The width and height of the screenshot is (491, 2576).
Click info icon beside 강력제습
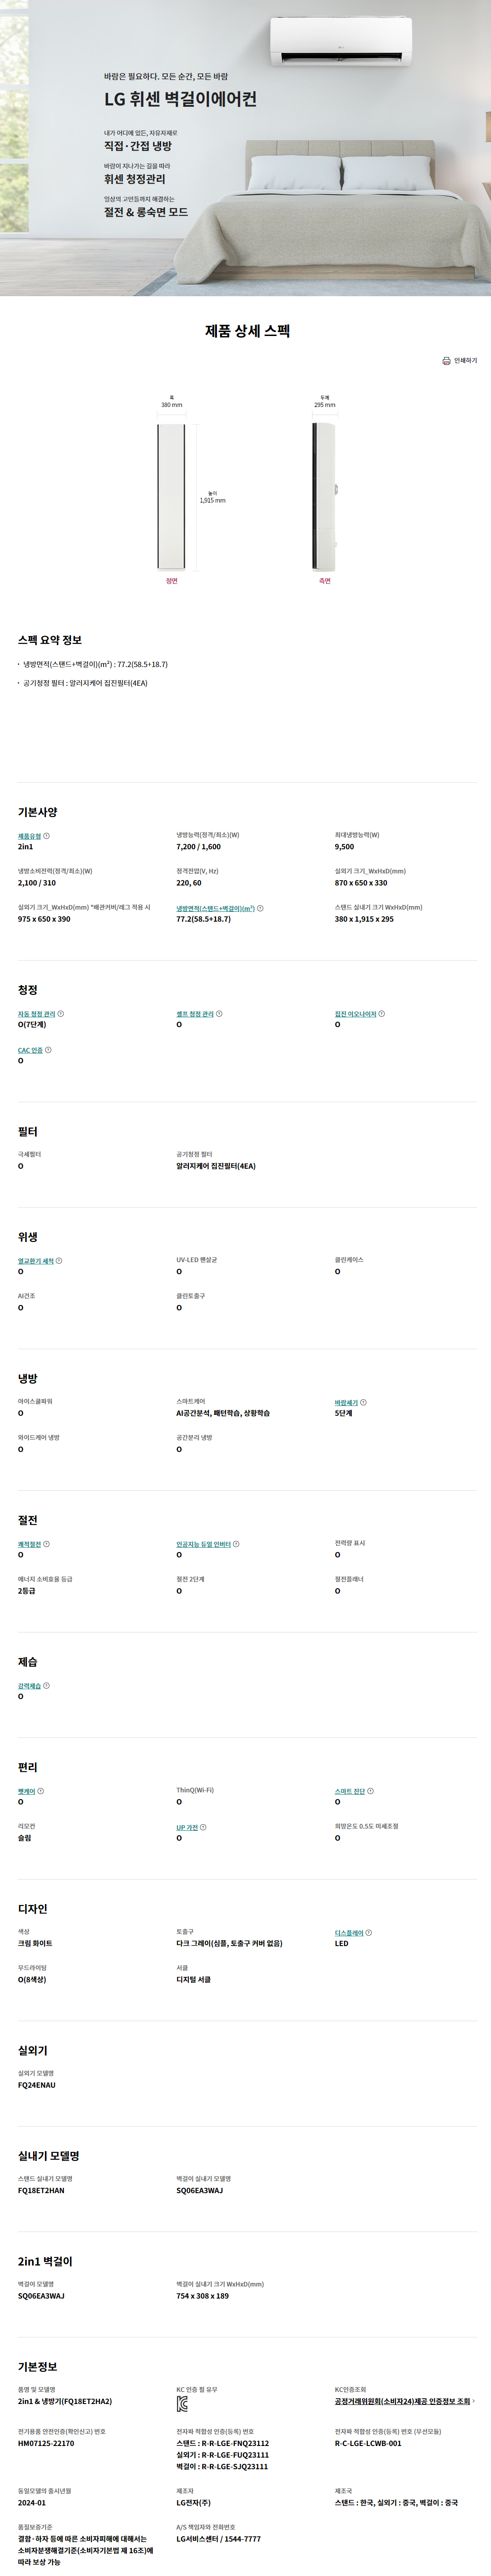click(47, 1686)
